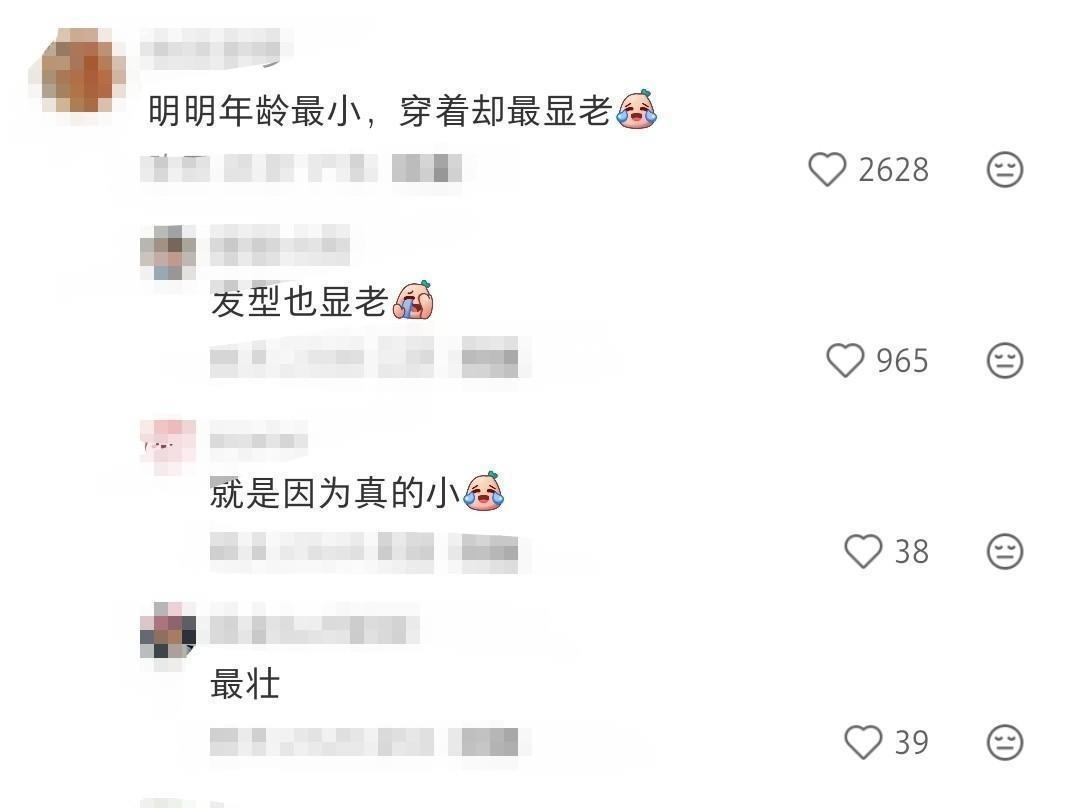Select the reply text '发型也显老'
This screenshot has height=808, width=1080.
pos(299,302)
